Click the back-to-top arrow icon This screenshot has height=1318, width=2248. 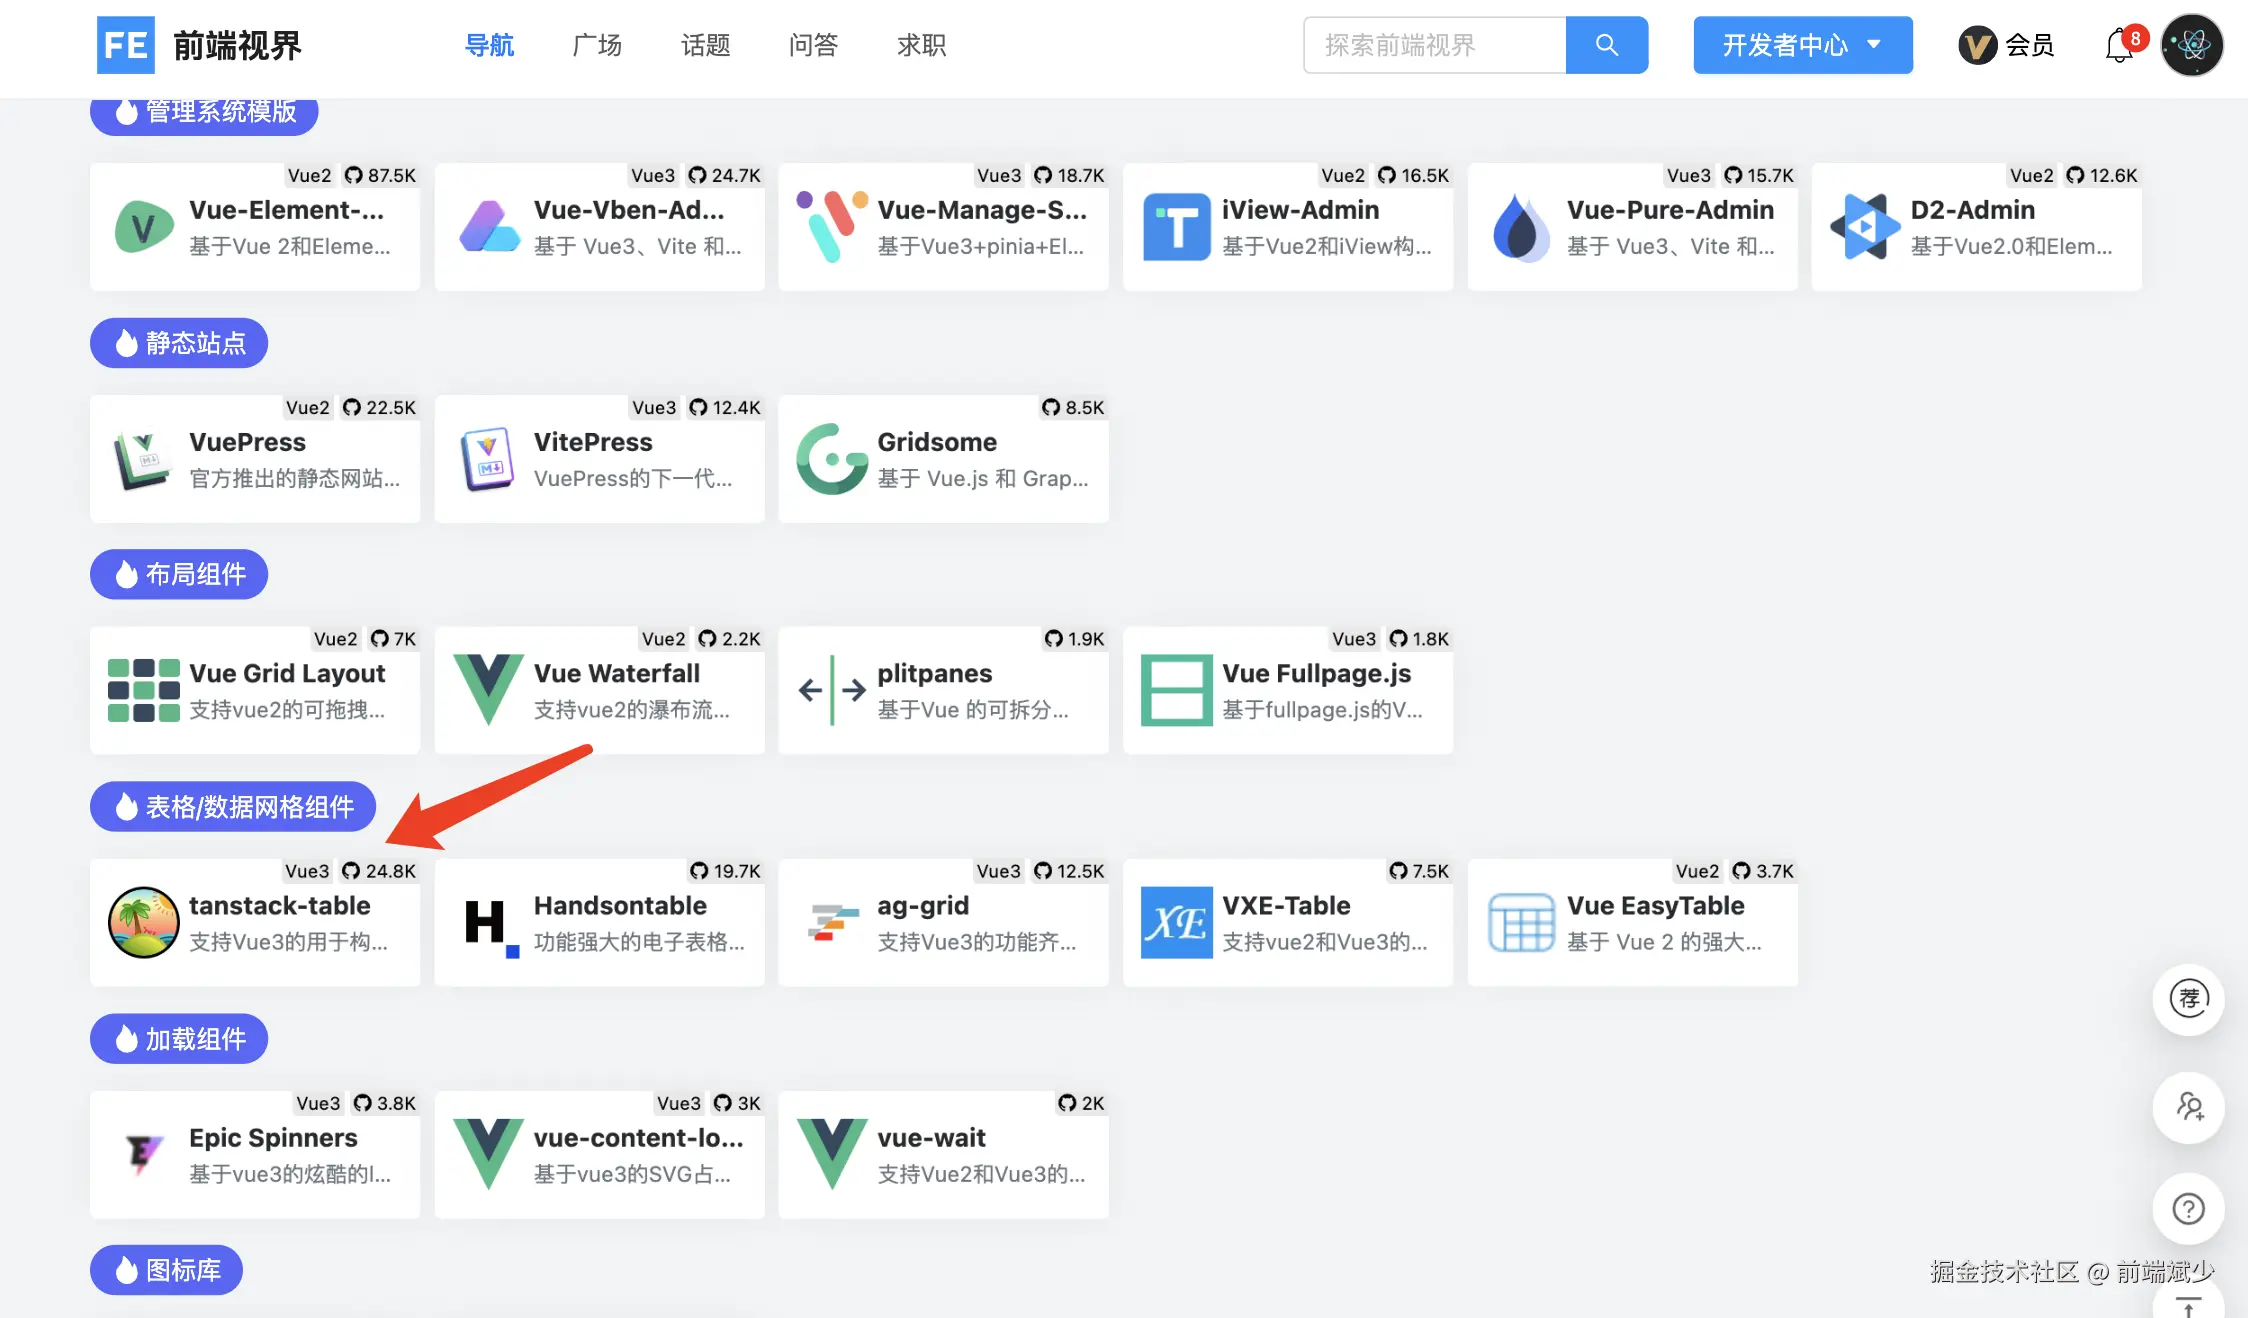(x=2188, y=1304)
